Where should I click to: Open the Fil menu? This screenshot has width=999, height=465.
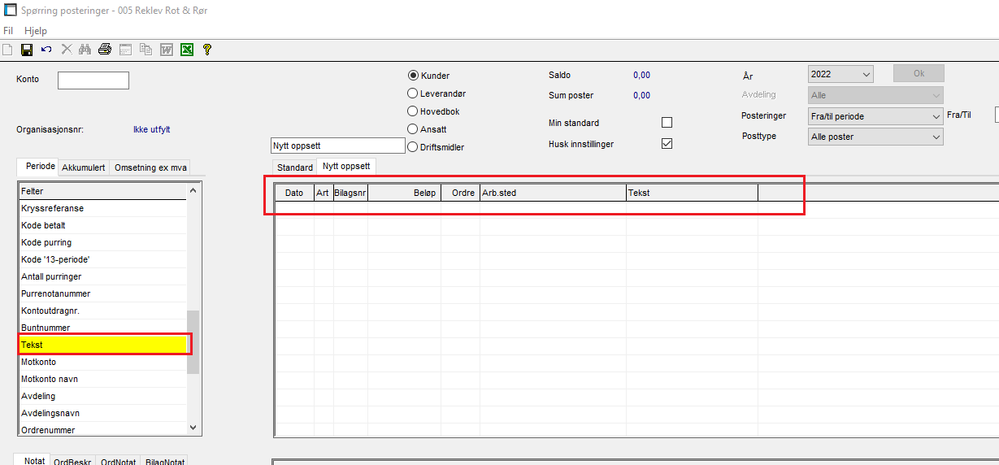pyautogui.click(x=8, y=31)
